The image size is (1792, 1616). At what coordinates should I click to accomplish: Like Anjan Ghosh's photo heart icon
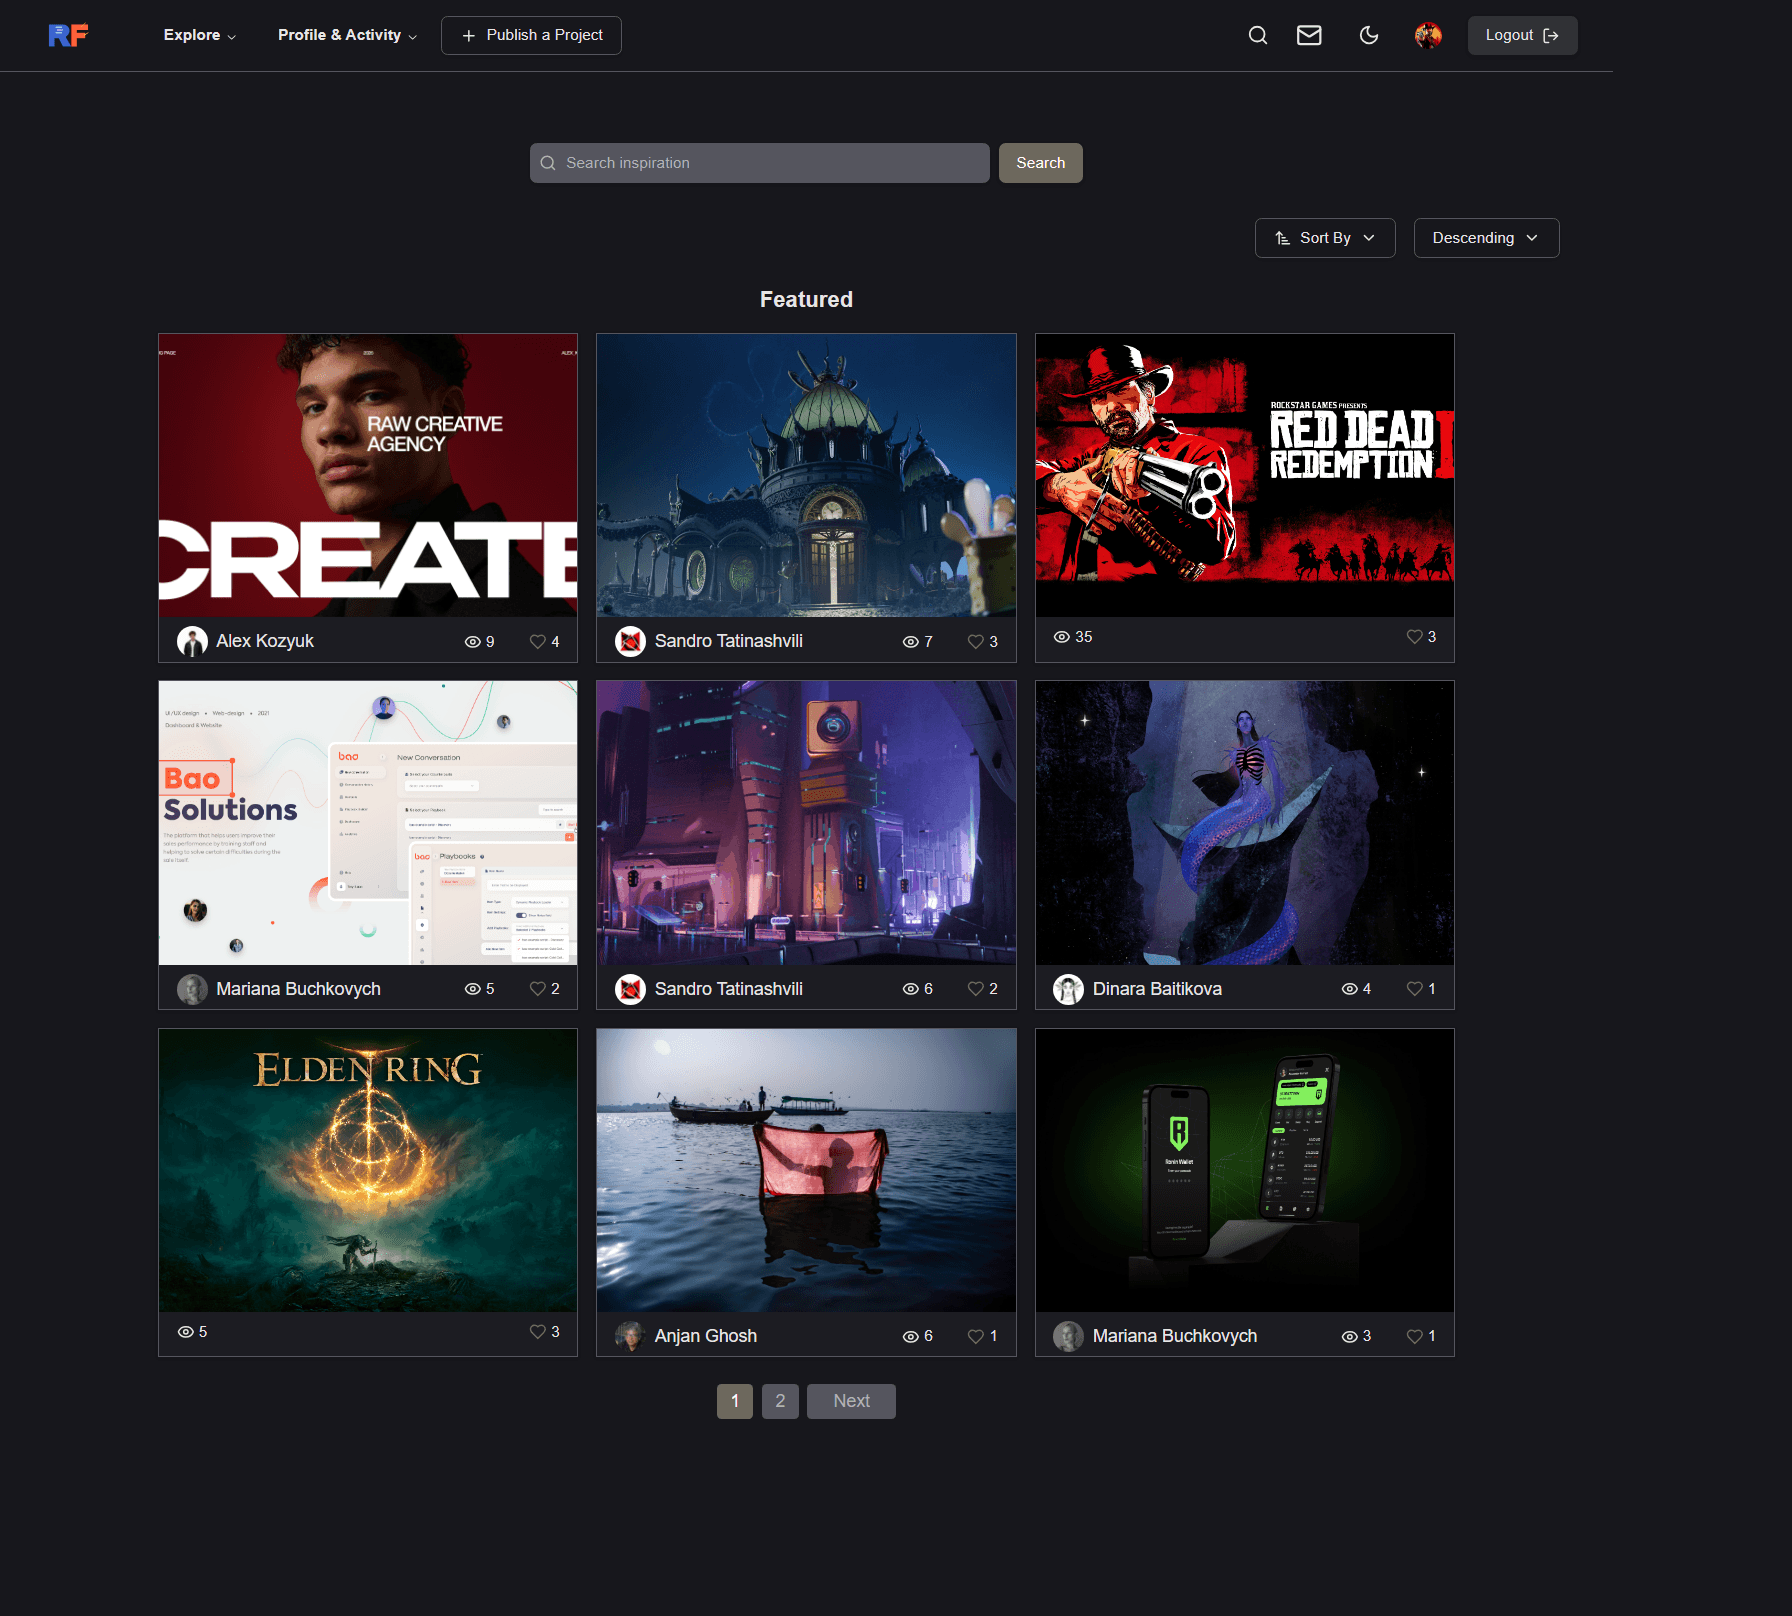[x=976, y=1336]
